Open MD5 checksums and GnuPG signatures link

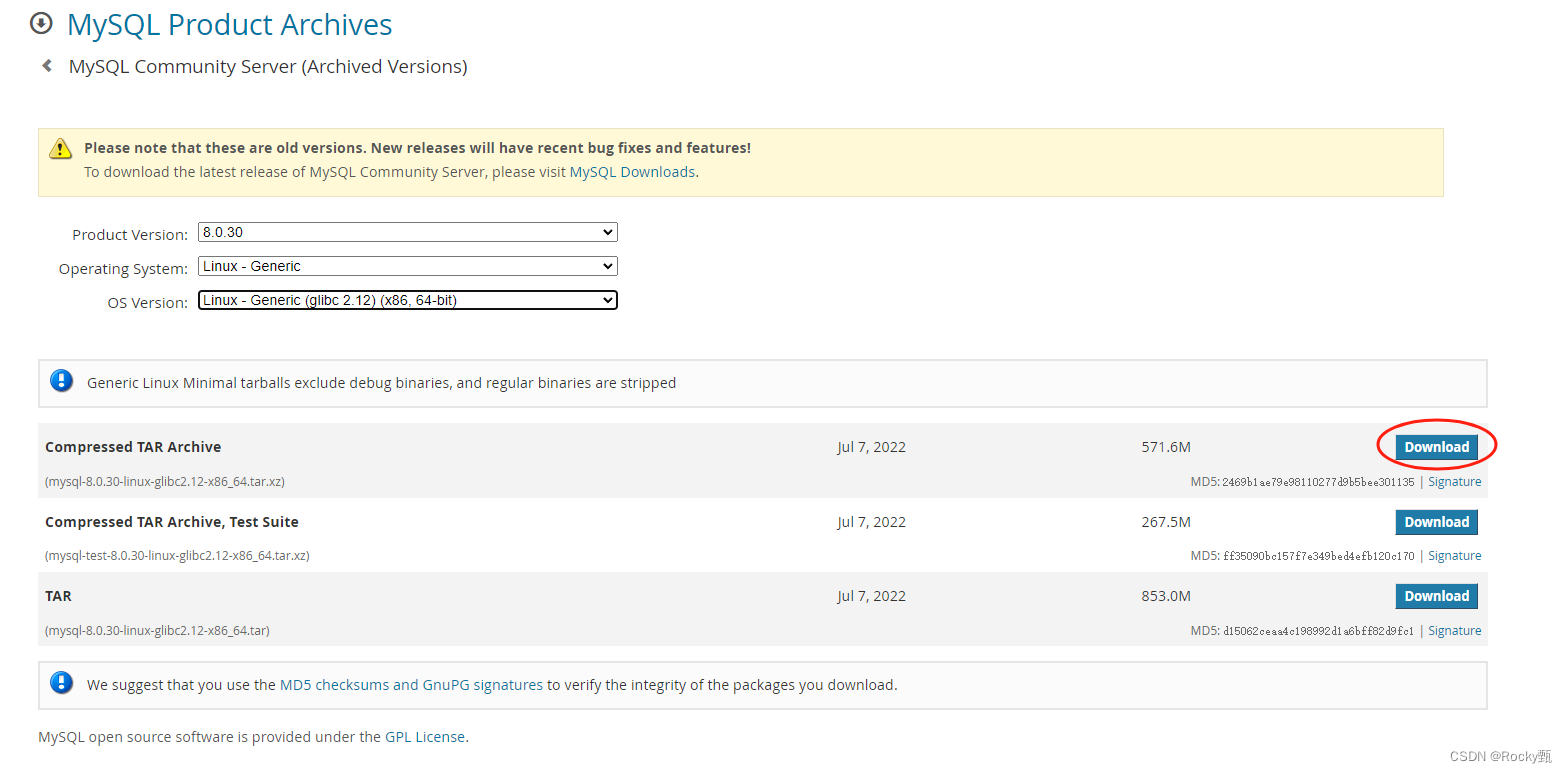tap(411, 685)
